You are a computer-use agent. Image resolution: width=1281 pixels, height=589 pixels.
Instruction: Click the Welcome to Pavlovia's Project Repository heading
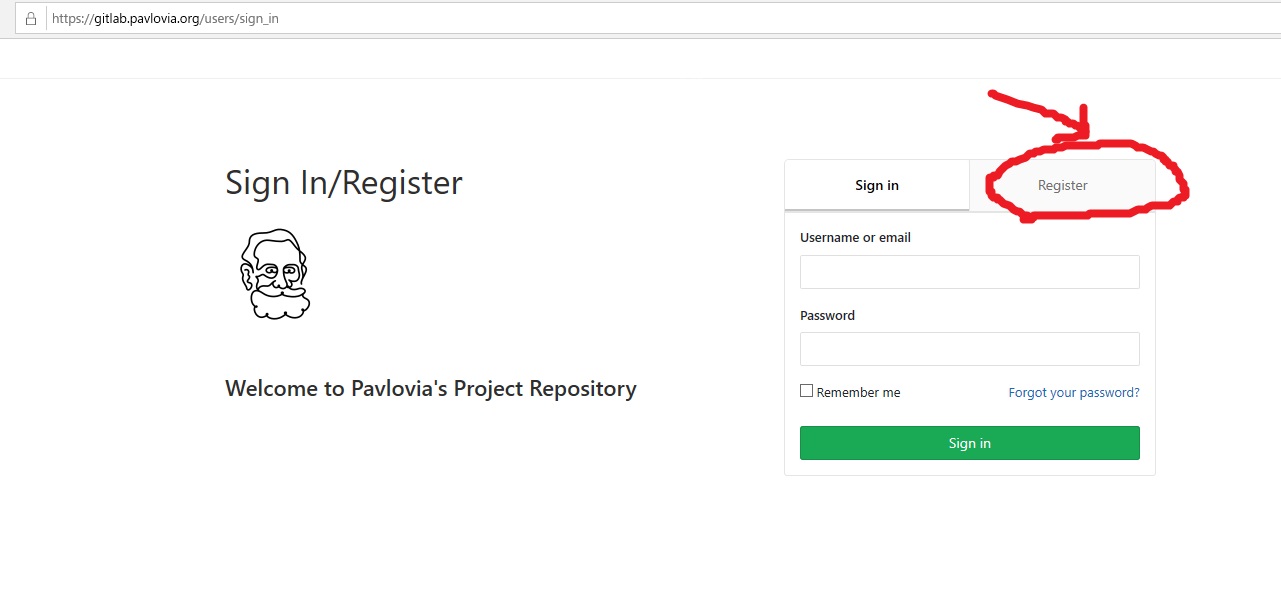tap(430, 388)
